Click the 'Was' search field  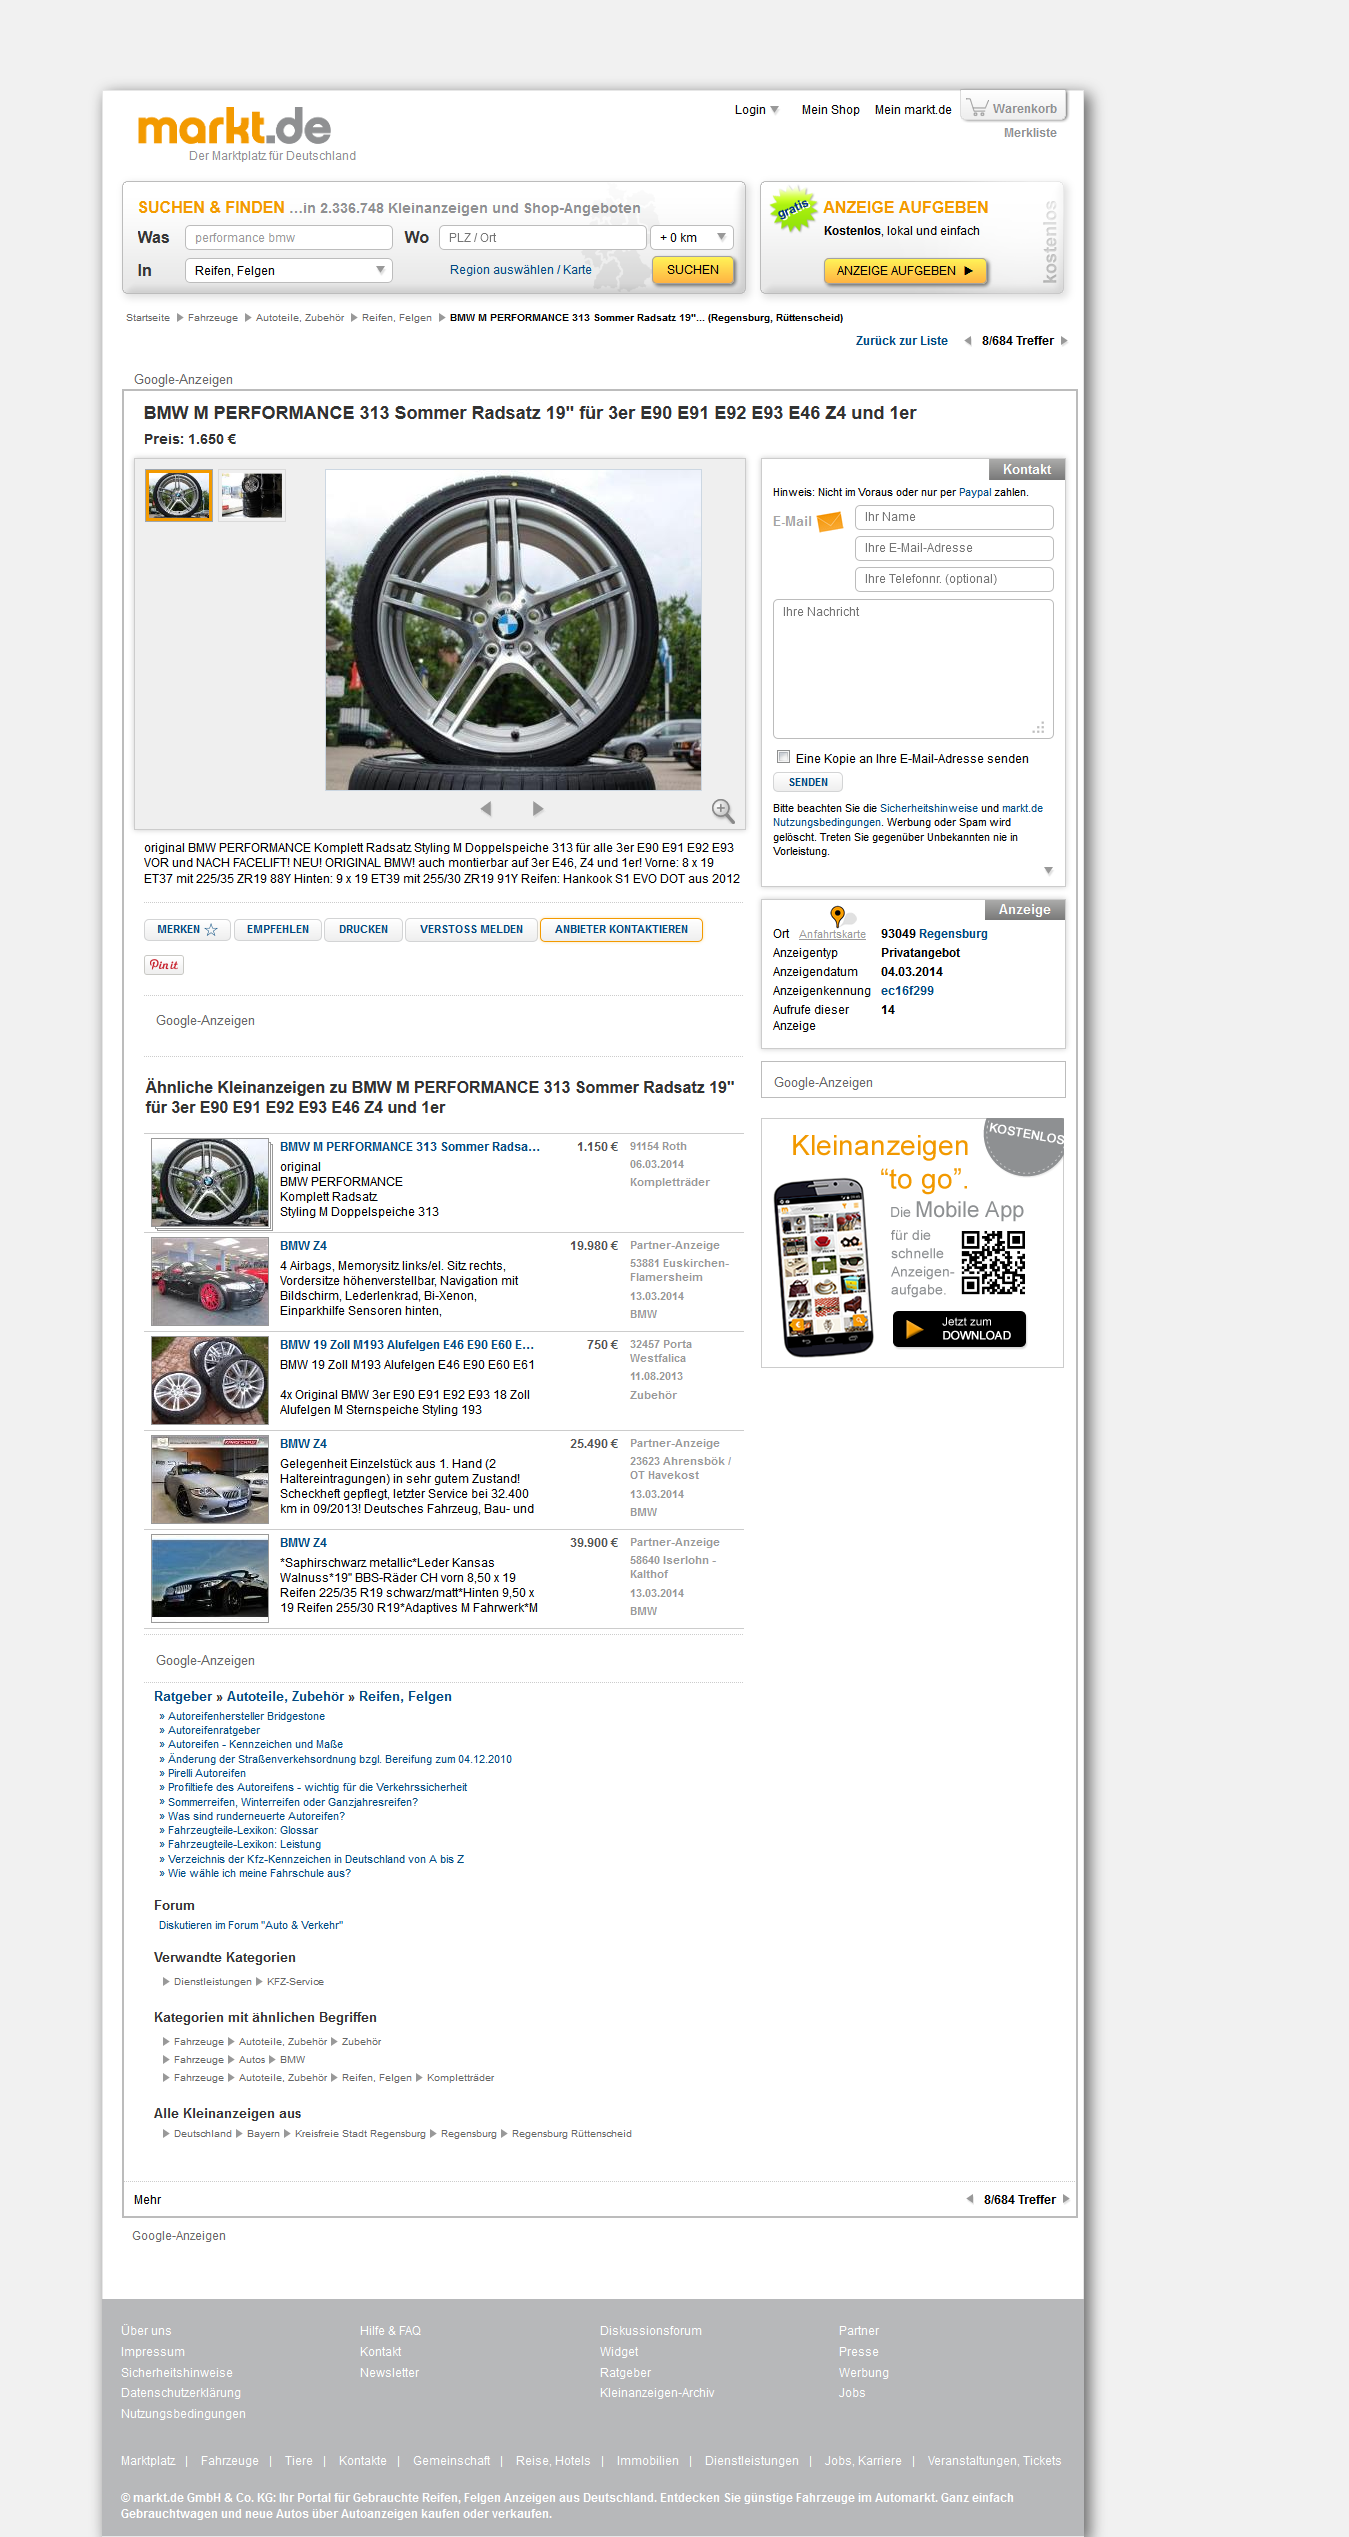click(289, 238)
